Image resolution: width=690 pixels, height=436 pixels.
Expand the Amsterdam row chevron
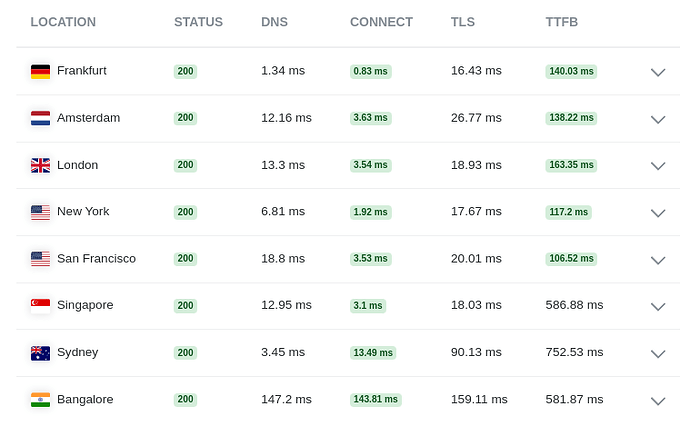(658, 119)
